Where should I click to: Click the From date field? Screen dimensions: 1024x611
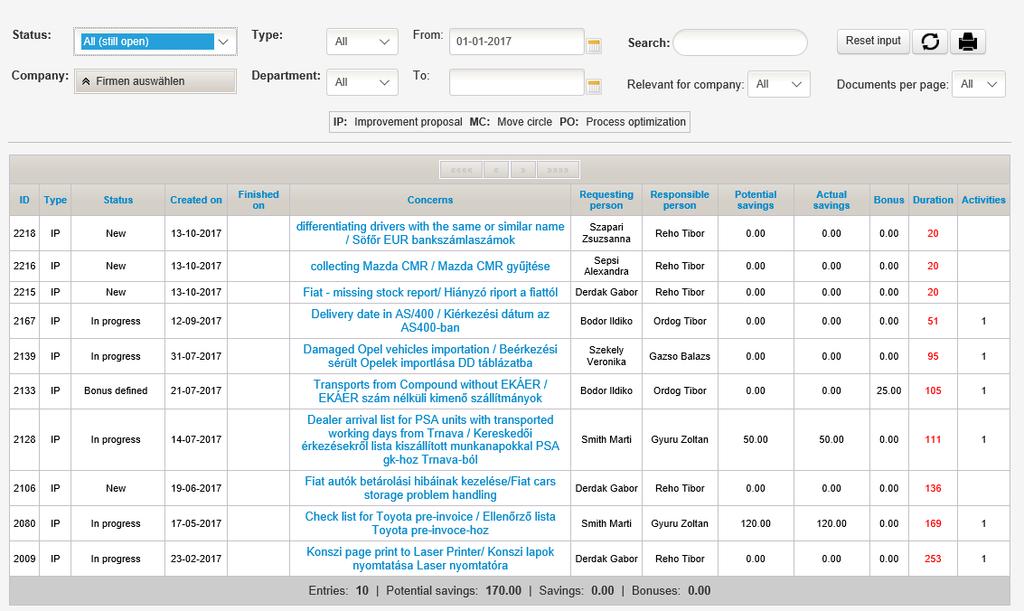coord(517,41)
